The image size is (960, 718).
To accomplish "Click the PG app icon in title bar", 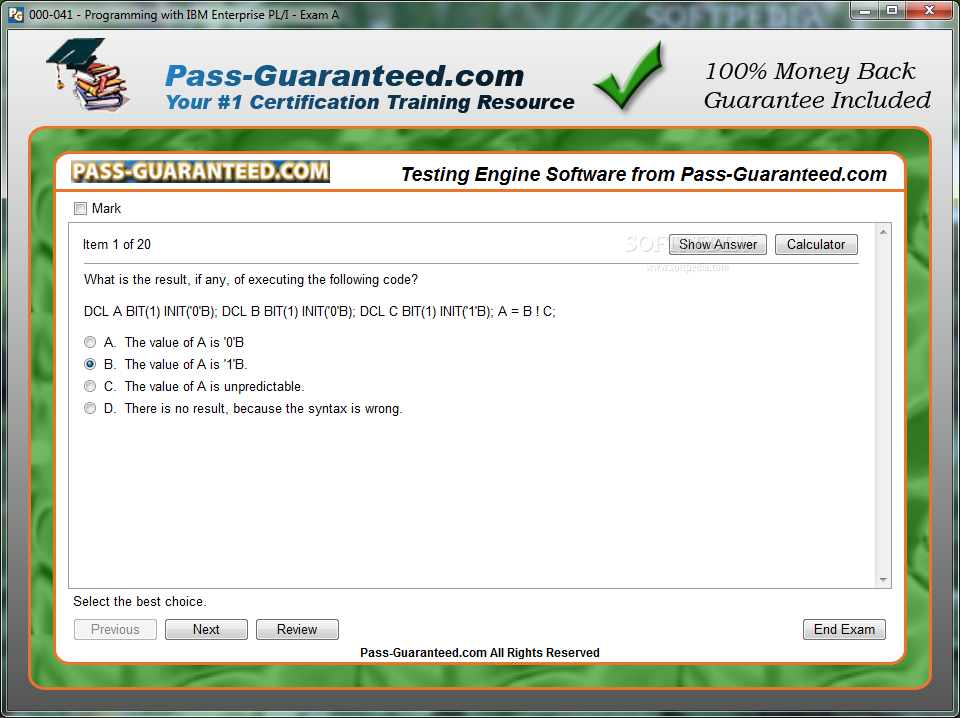I will pyautogui.click(x=17, y=15).
